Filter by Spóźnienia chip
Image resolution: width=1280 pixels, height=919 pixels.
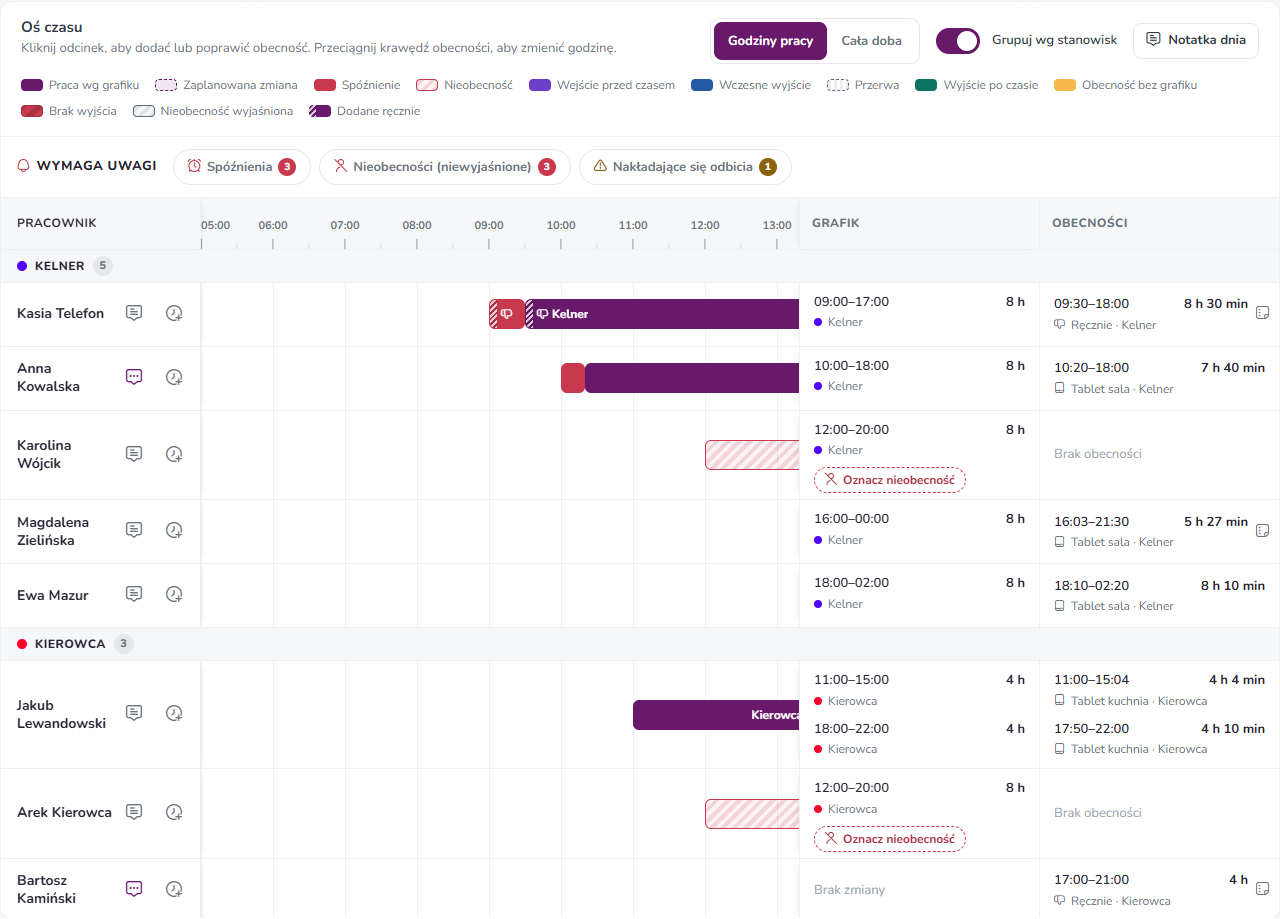coord(242,167)
